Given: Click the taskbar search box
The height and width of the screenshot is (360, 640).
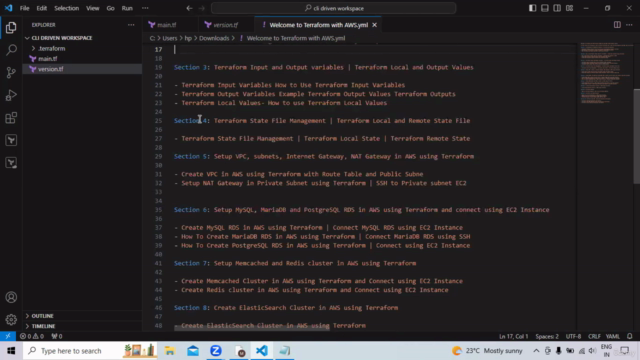Looking at the screenshot, I should coord(90,351).
